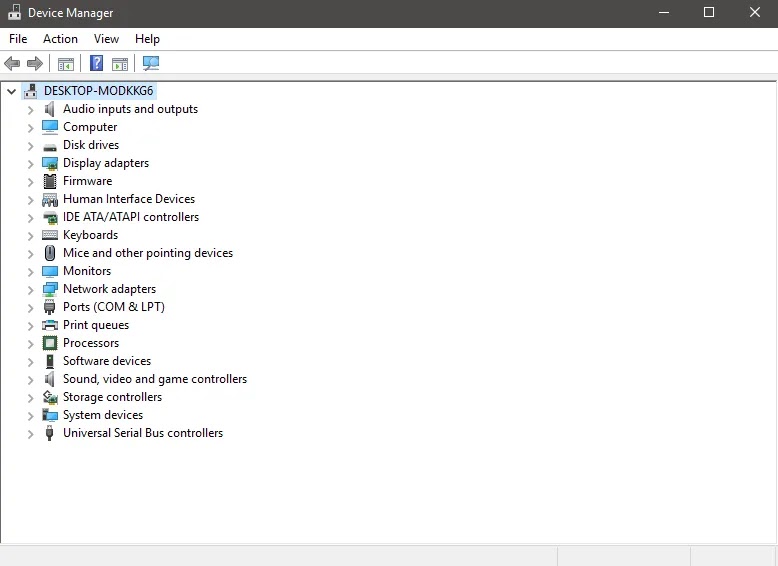Screen dimensions: 778x566
Task: Expand the Human Interface Devices chevron
Action: pos(30,200)
